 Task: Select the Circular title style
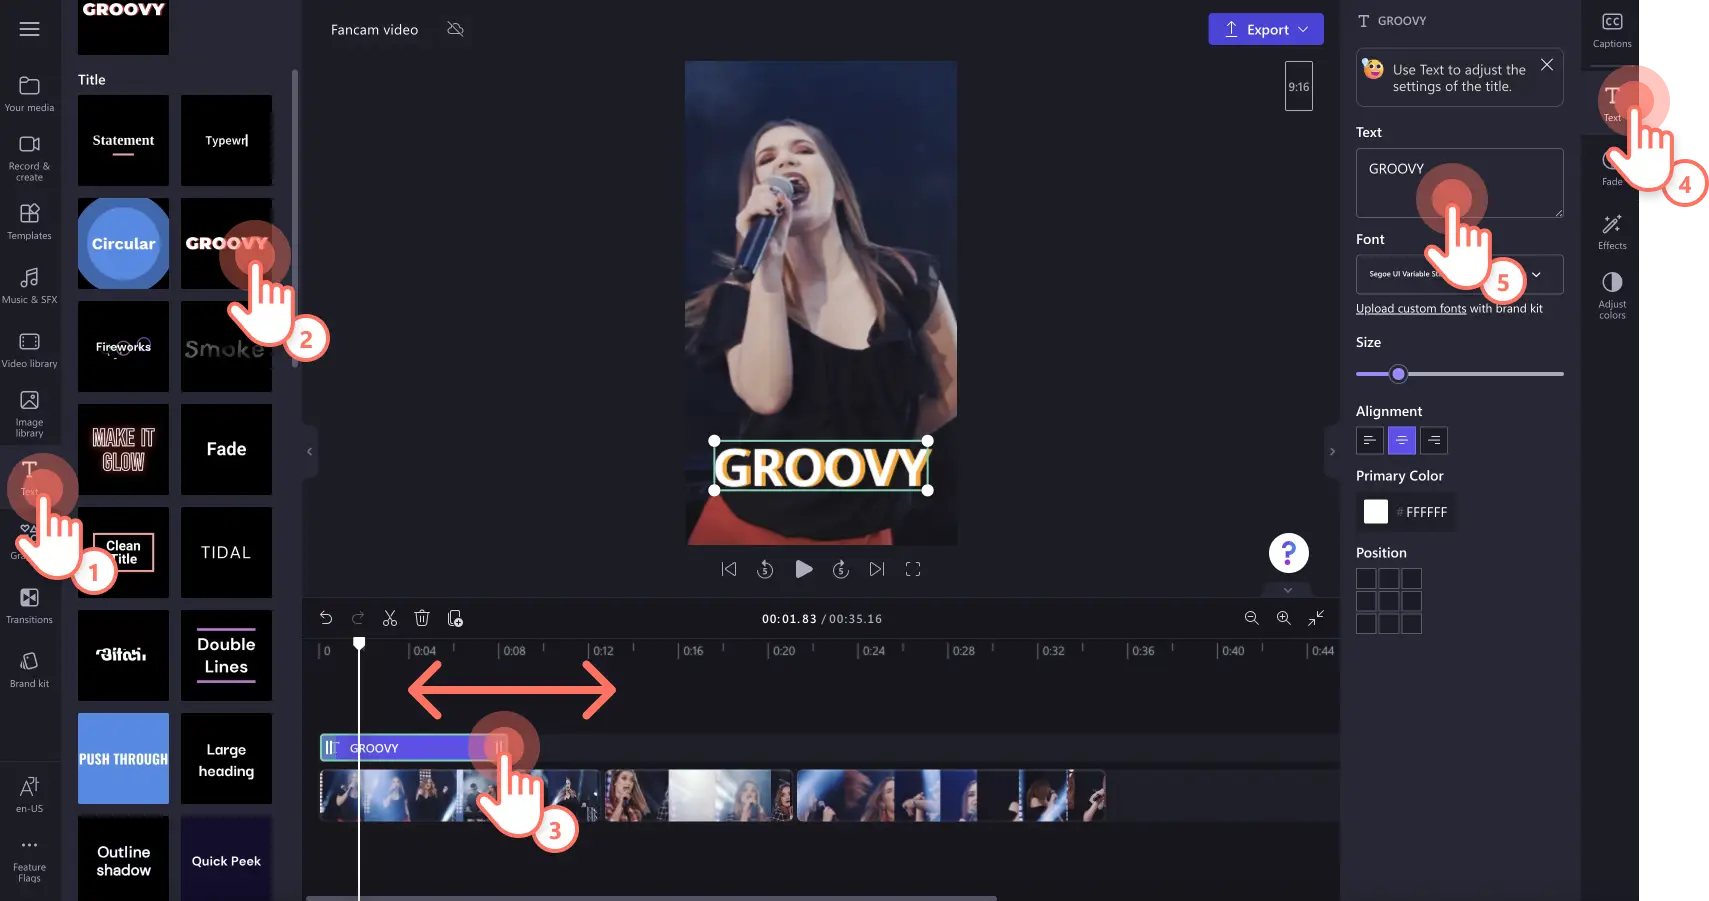[123, 243]
